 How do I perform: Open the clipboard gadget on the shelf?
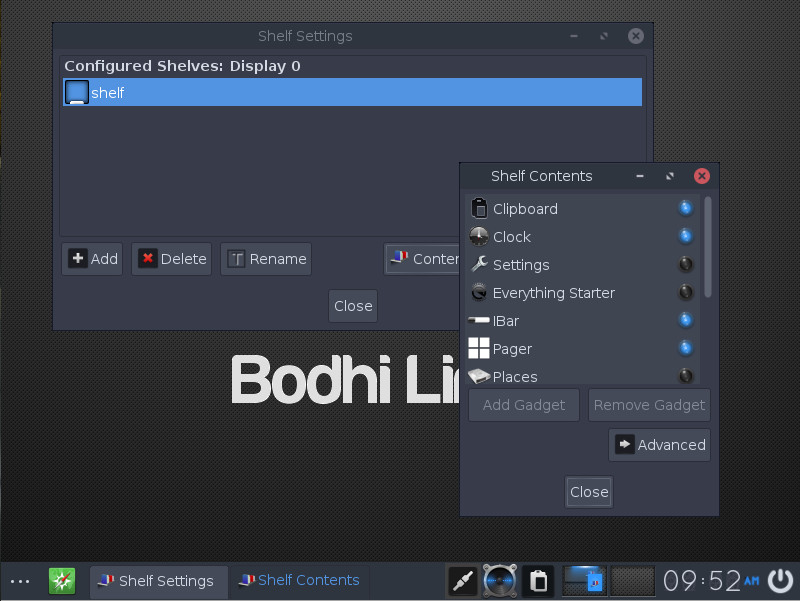[538, 581]
